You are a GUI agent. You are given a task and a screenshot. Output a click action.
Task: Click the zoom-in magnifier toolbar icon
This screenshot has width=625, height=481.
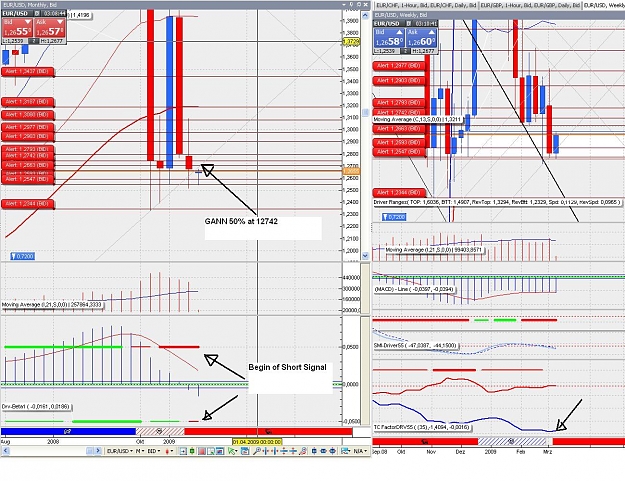257,451
